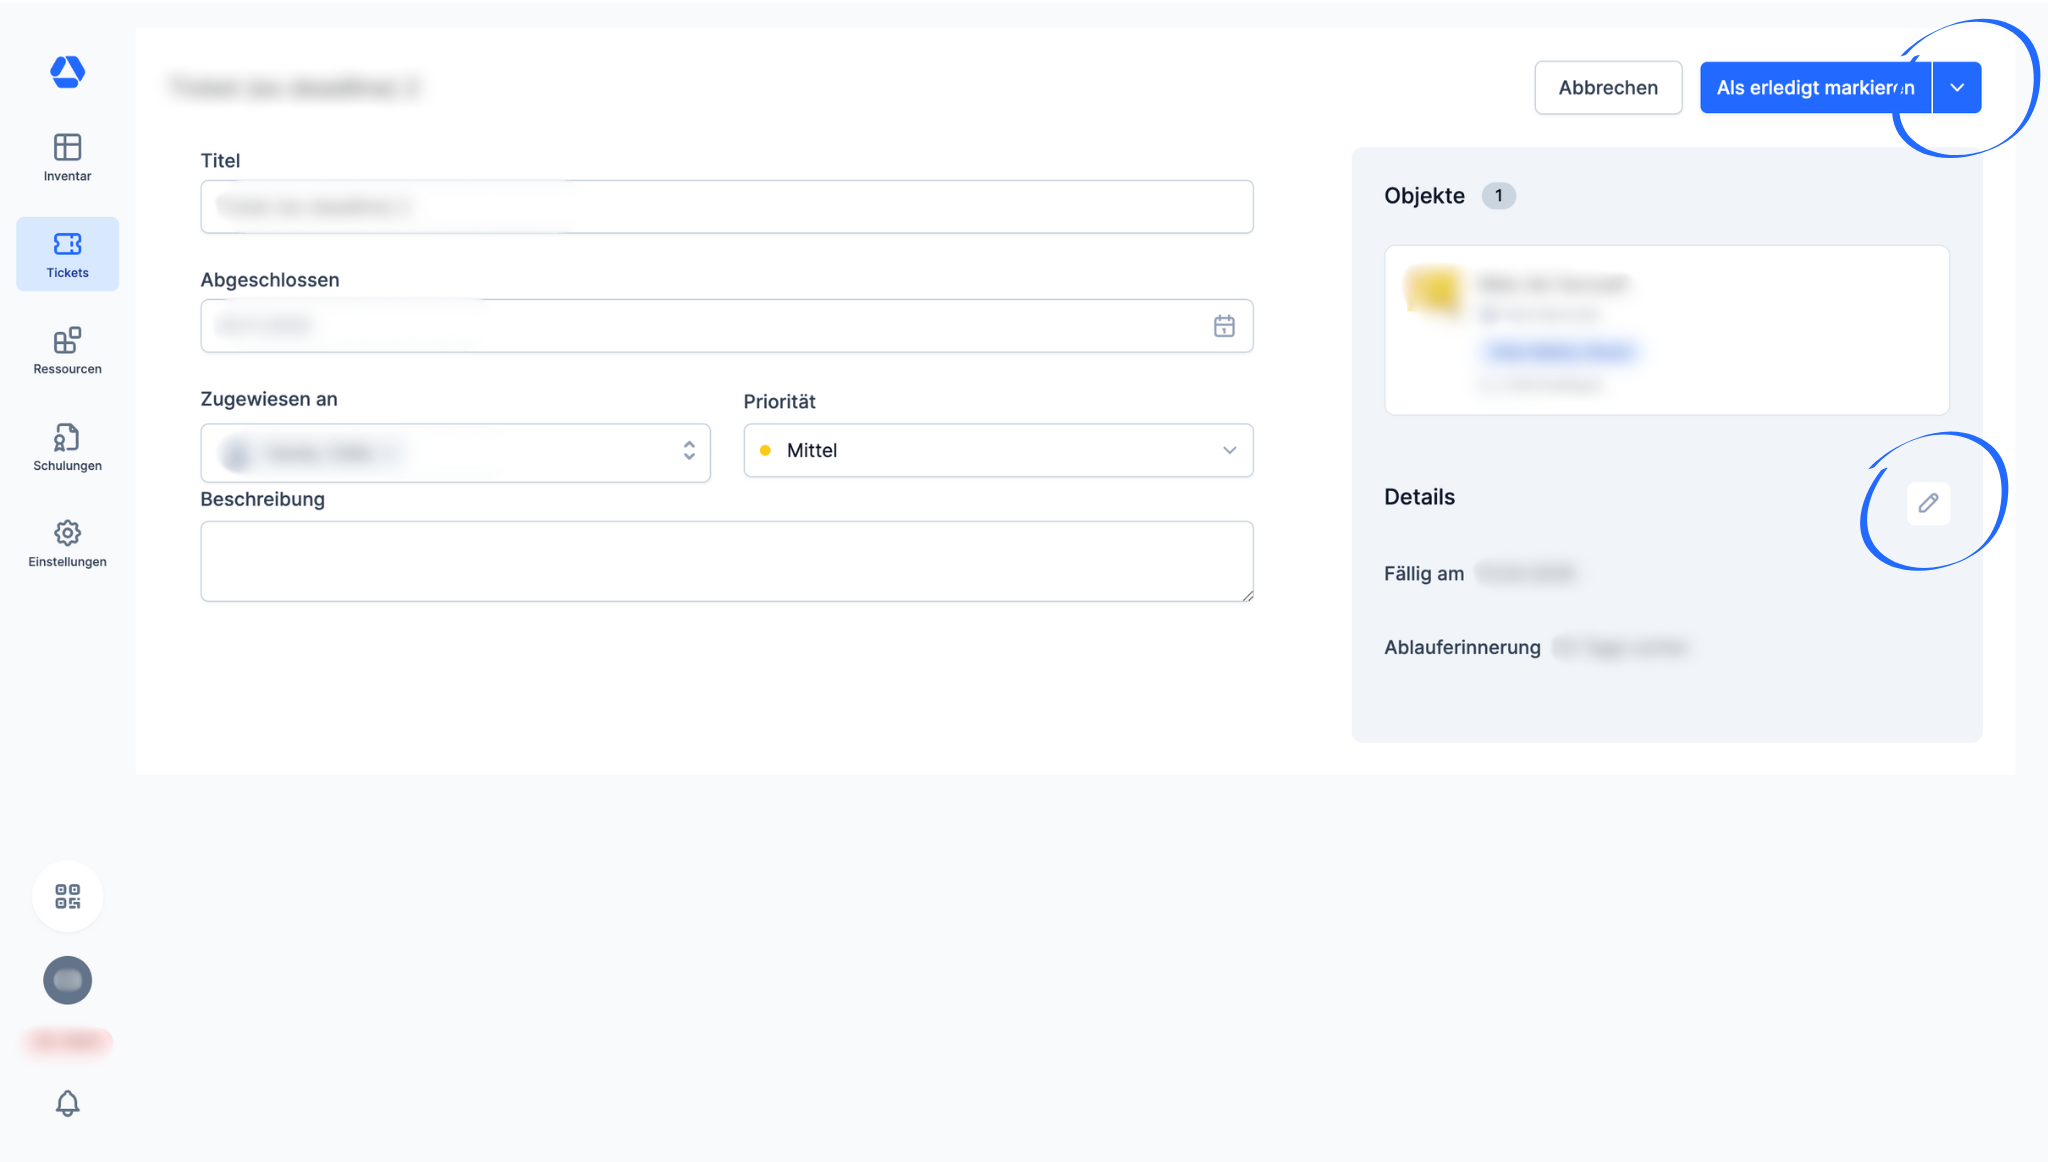Click the app logo in the sidebar

coord(67,72)
